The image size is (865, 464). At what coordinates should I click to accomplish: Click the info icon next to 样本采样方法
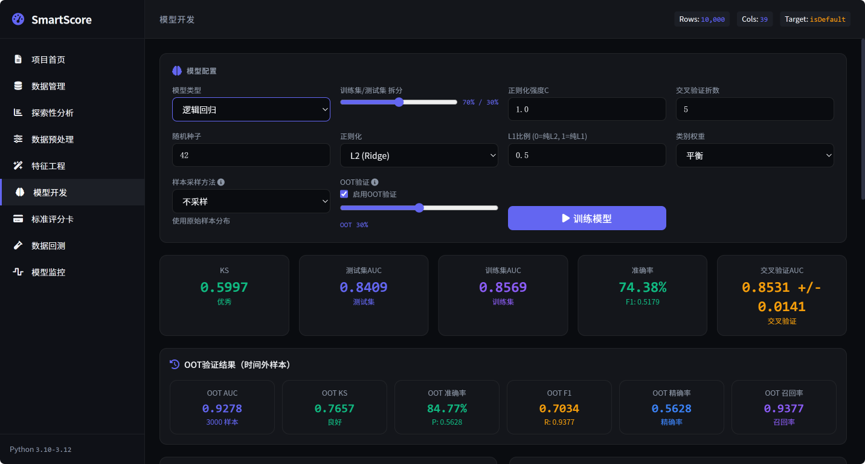pos(221,182)
